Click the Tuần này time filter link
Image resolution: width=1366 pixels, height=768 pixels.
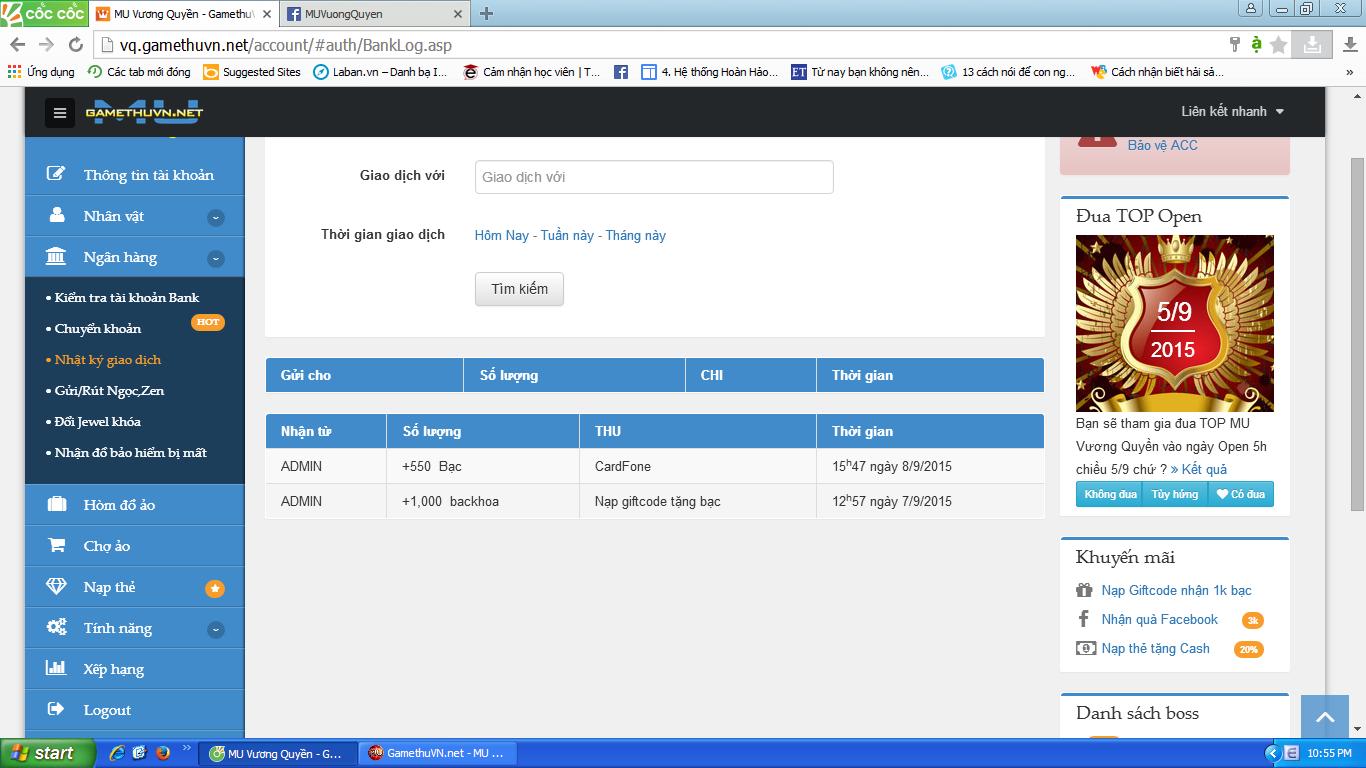[567, 235]
